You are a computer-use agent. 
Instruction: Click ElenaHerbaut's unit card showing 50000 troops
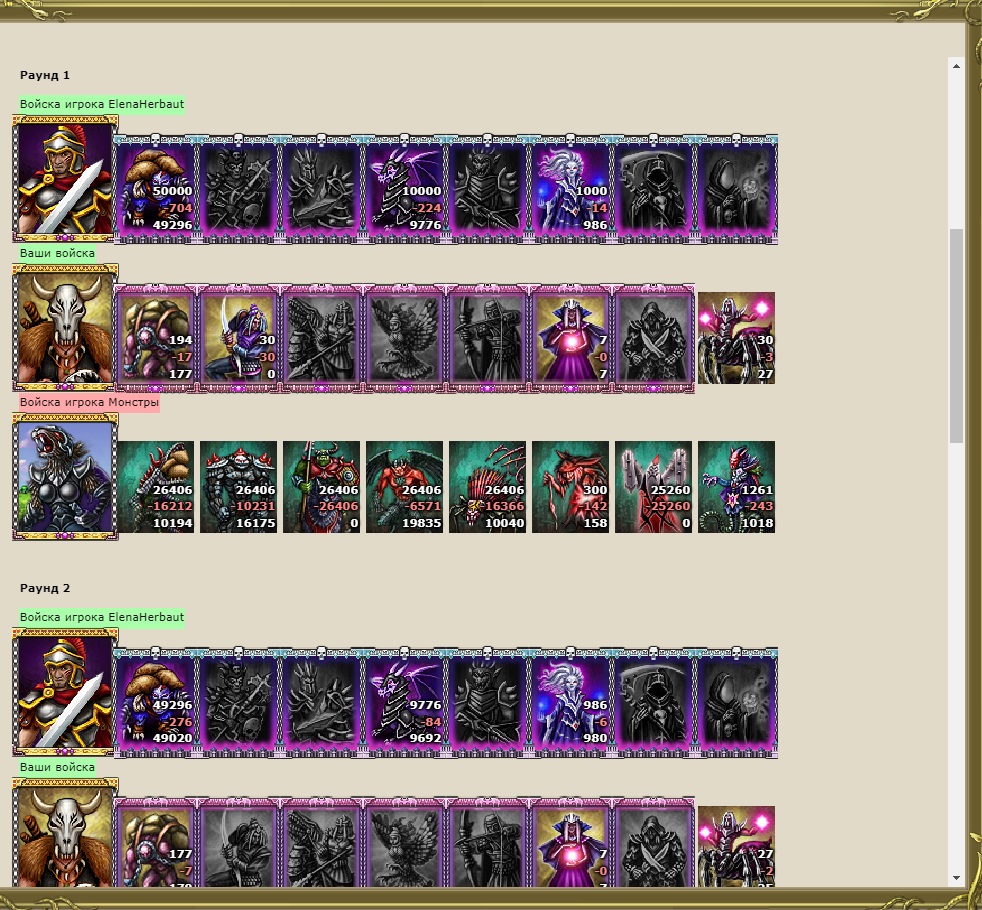pyautogui.click(x=155, y=188)
